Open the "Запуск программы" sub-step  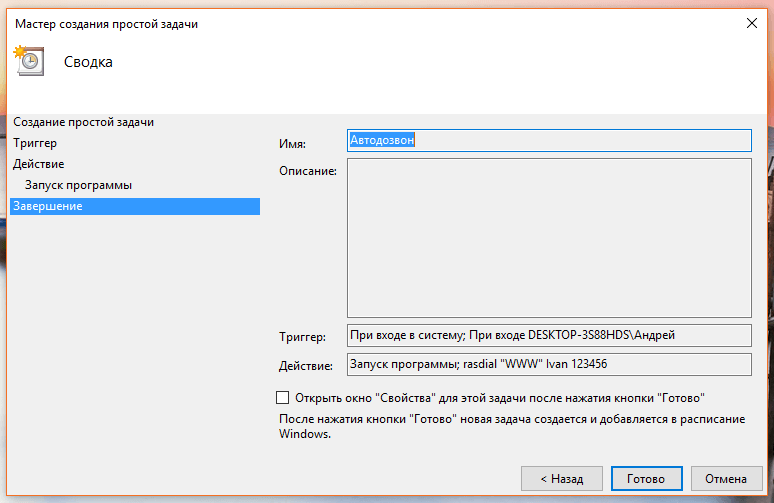pos(79,185)
